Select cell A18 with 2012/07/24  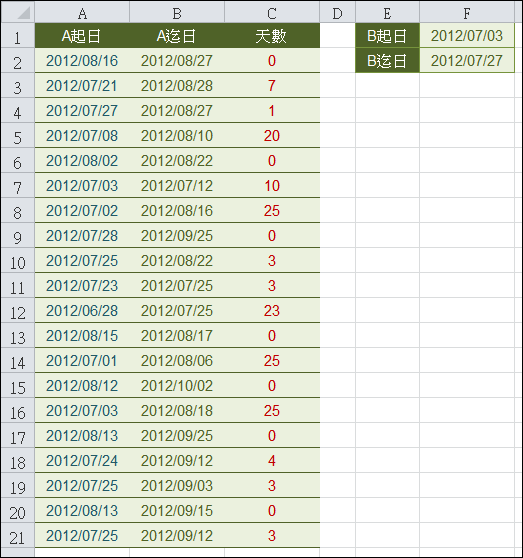[x=82, y=461]
